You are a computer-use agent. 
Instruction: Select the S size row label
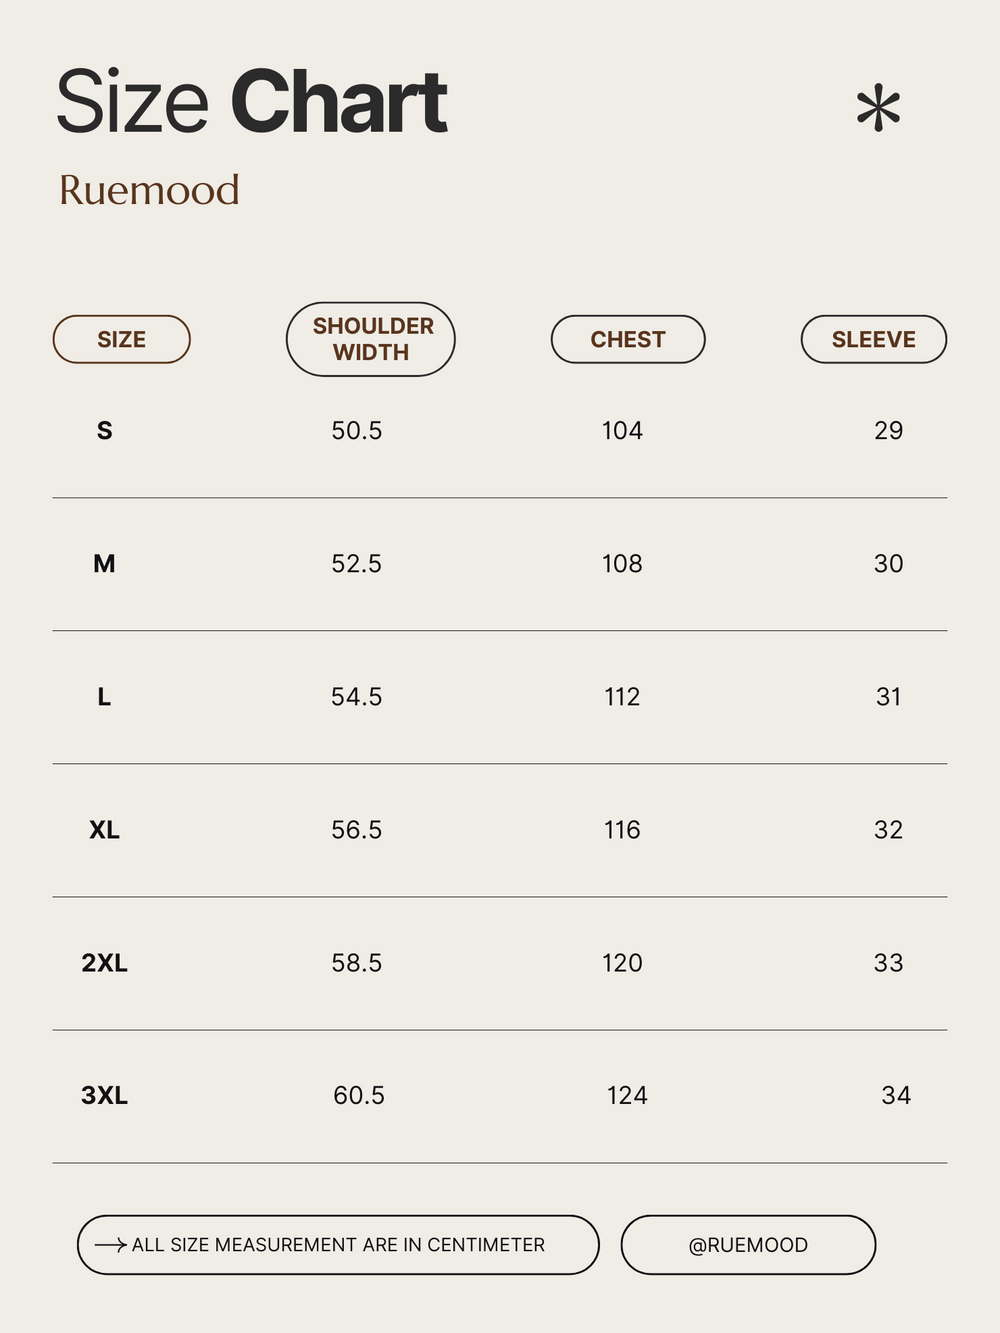(x=104, y=431)
